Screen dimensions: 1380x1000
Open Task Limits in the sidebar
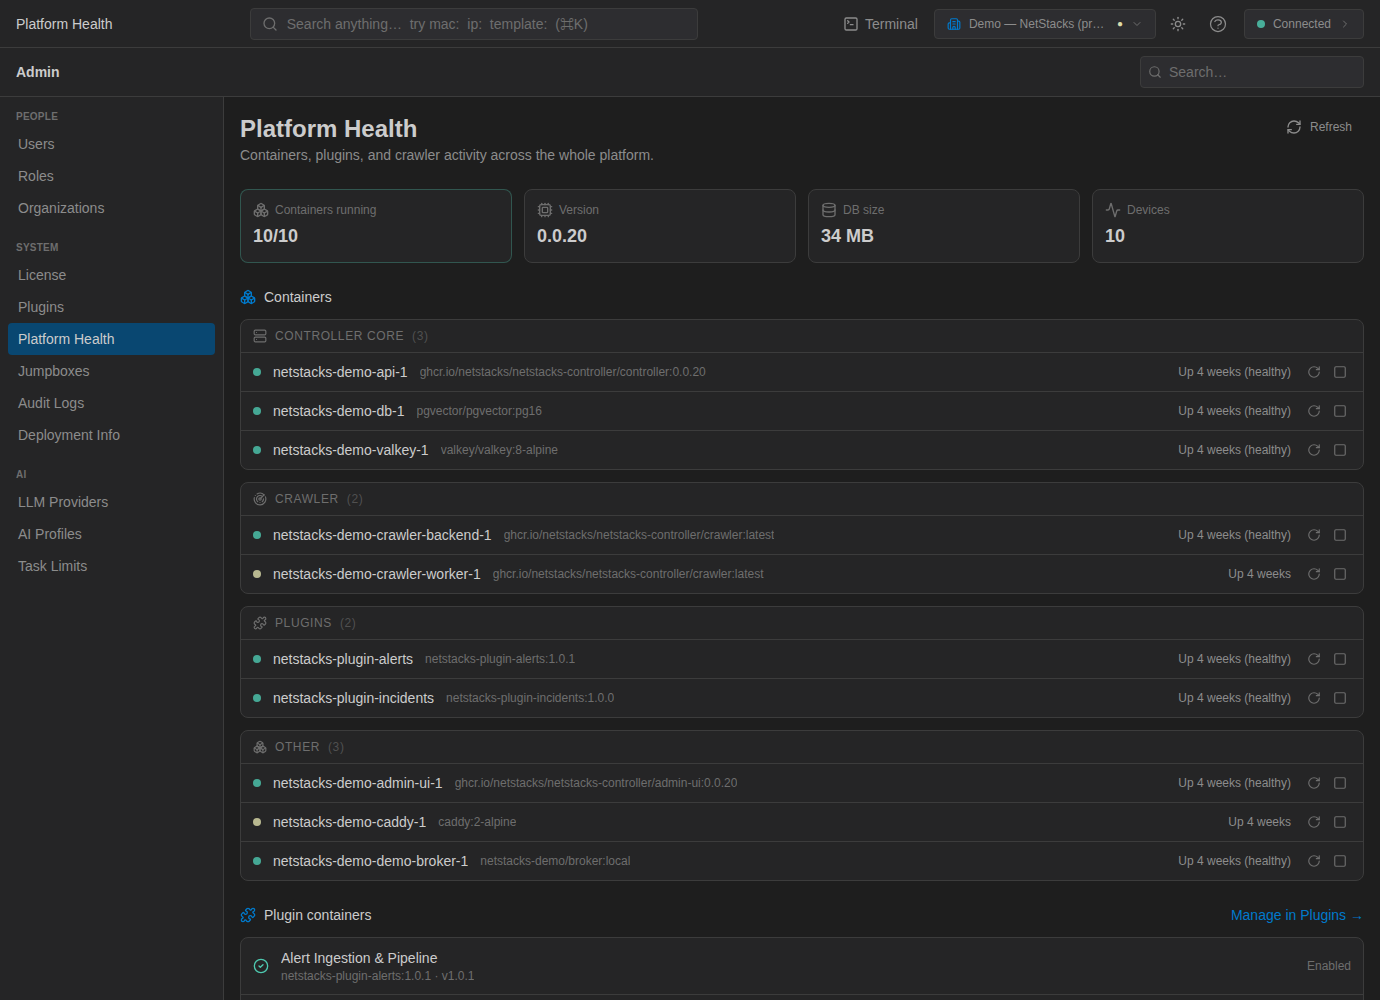pos(111,566)
